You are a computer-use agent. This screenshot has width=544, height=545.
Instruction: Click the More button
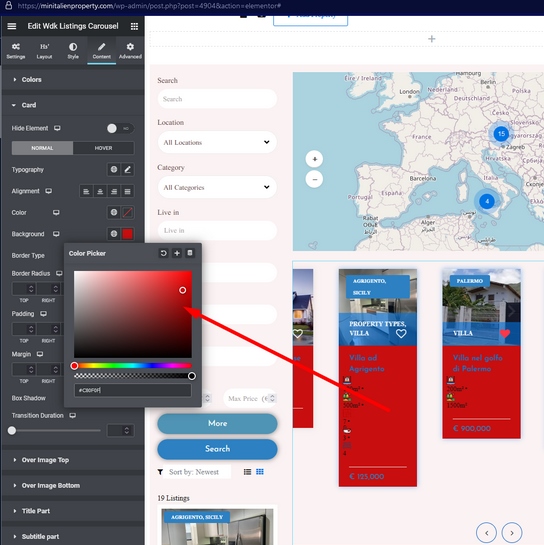pyautogui.click(x=217, y=423)
